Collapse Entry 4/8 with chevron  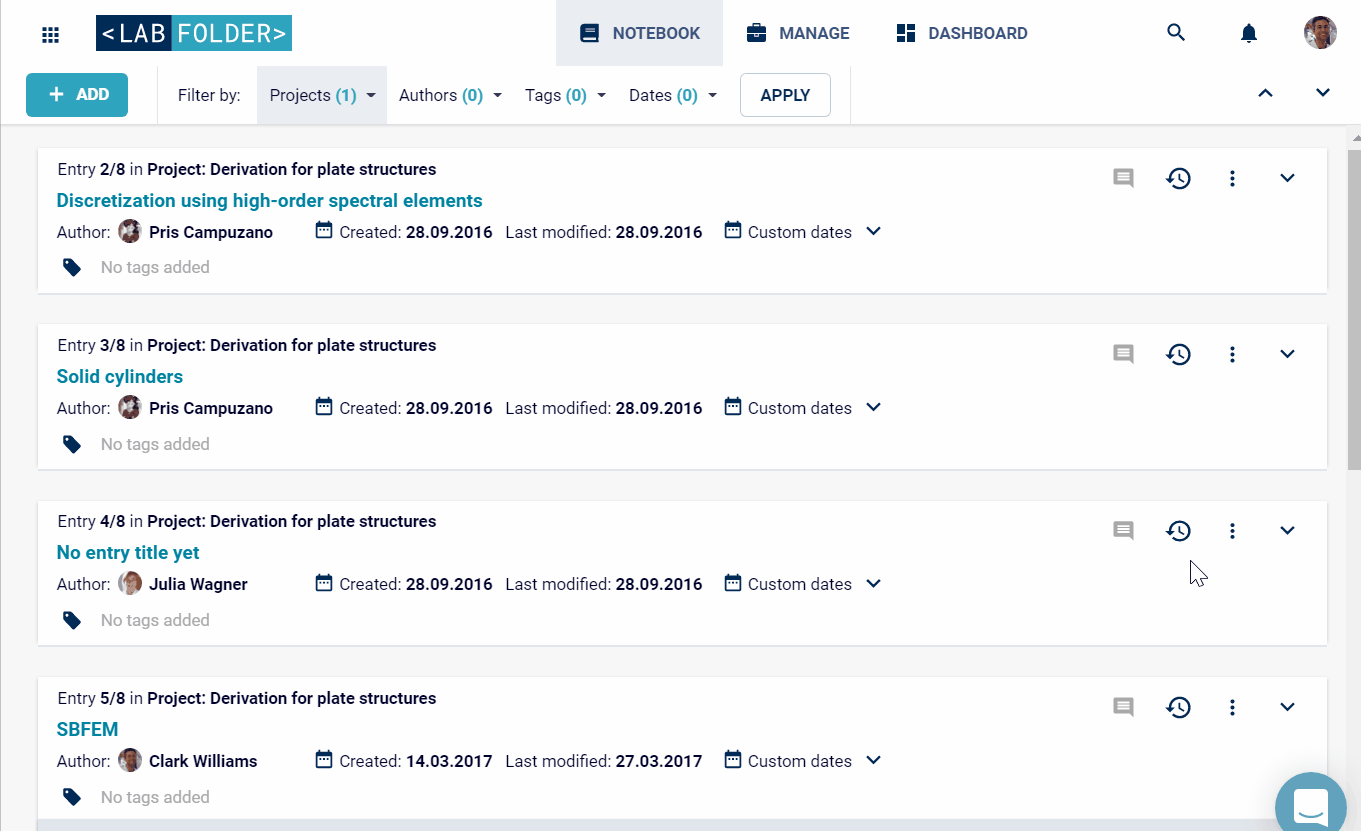coord(1287,530)
